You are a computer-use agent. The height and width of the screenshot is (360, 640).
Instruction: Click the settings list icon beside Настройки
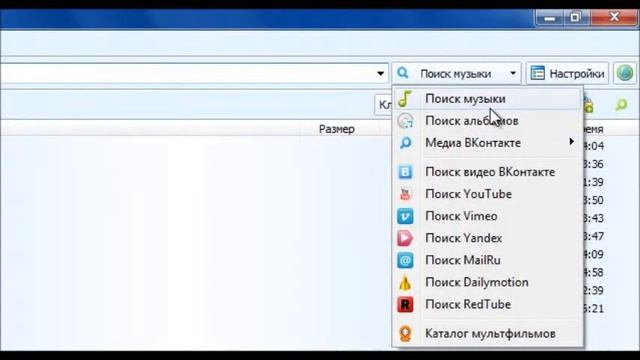click(538, 73)
